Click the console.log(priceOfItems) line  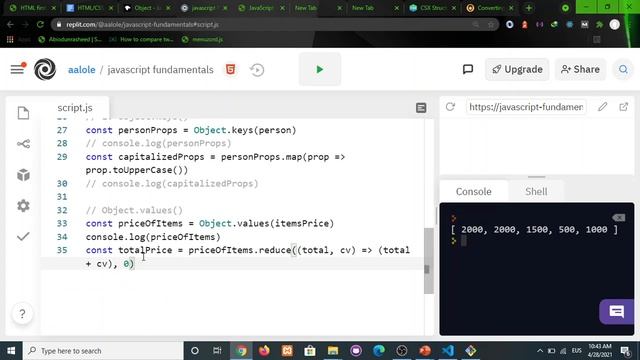tap(153, 237)
